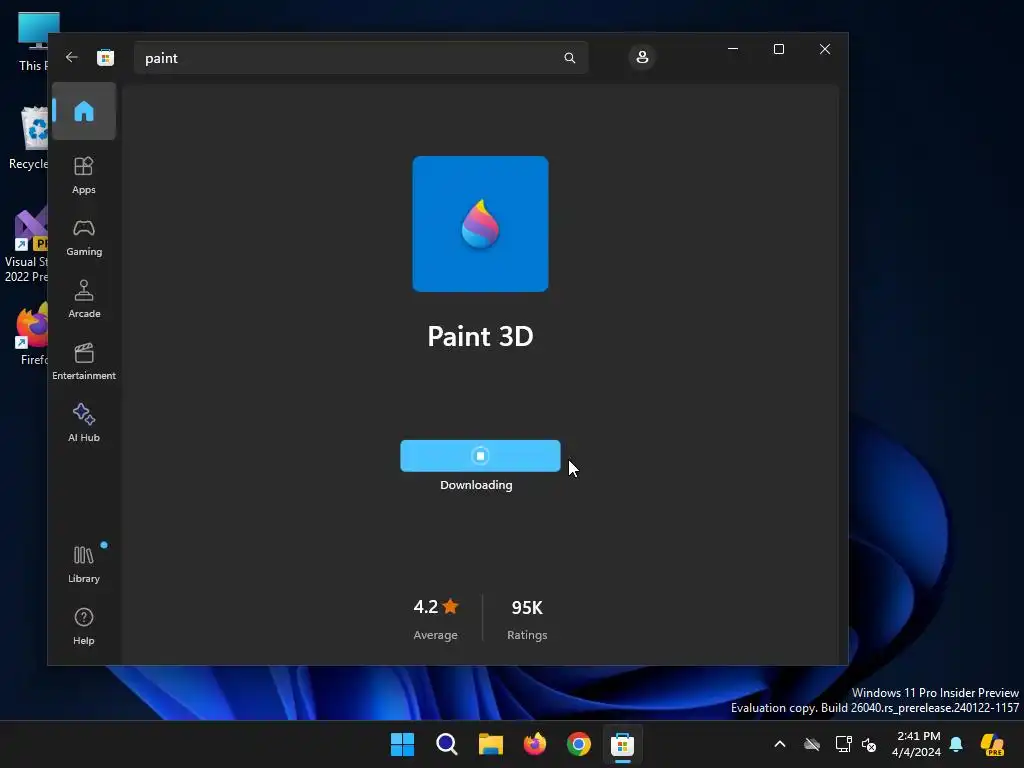Screen dimensions: 1024x768
Task: Launch Firefox from the taskbar
Action: point(535,744)
